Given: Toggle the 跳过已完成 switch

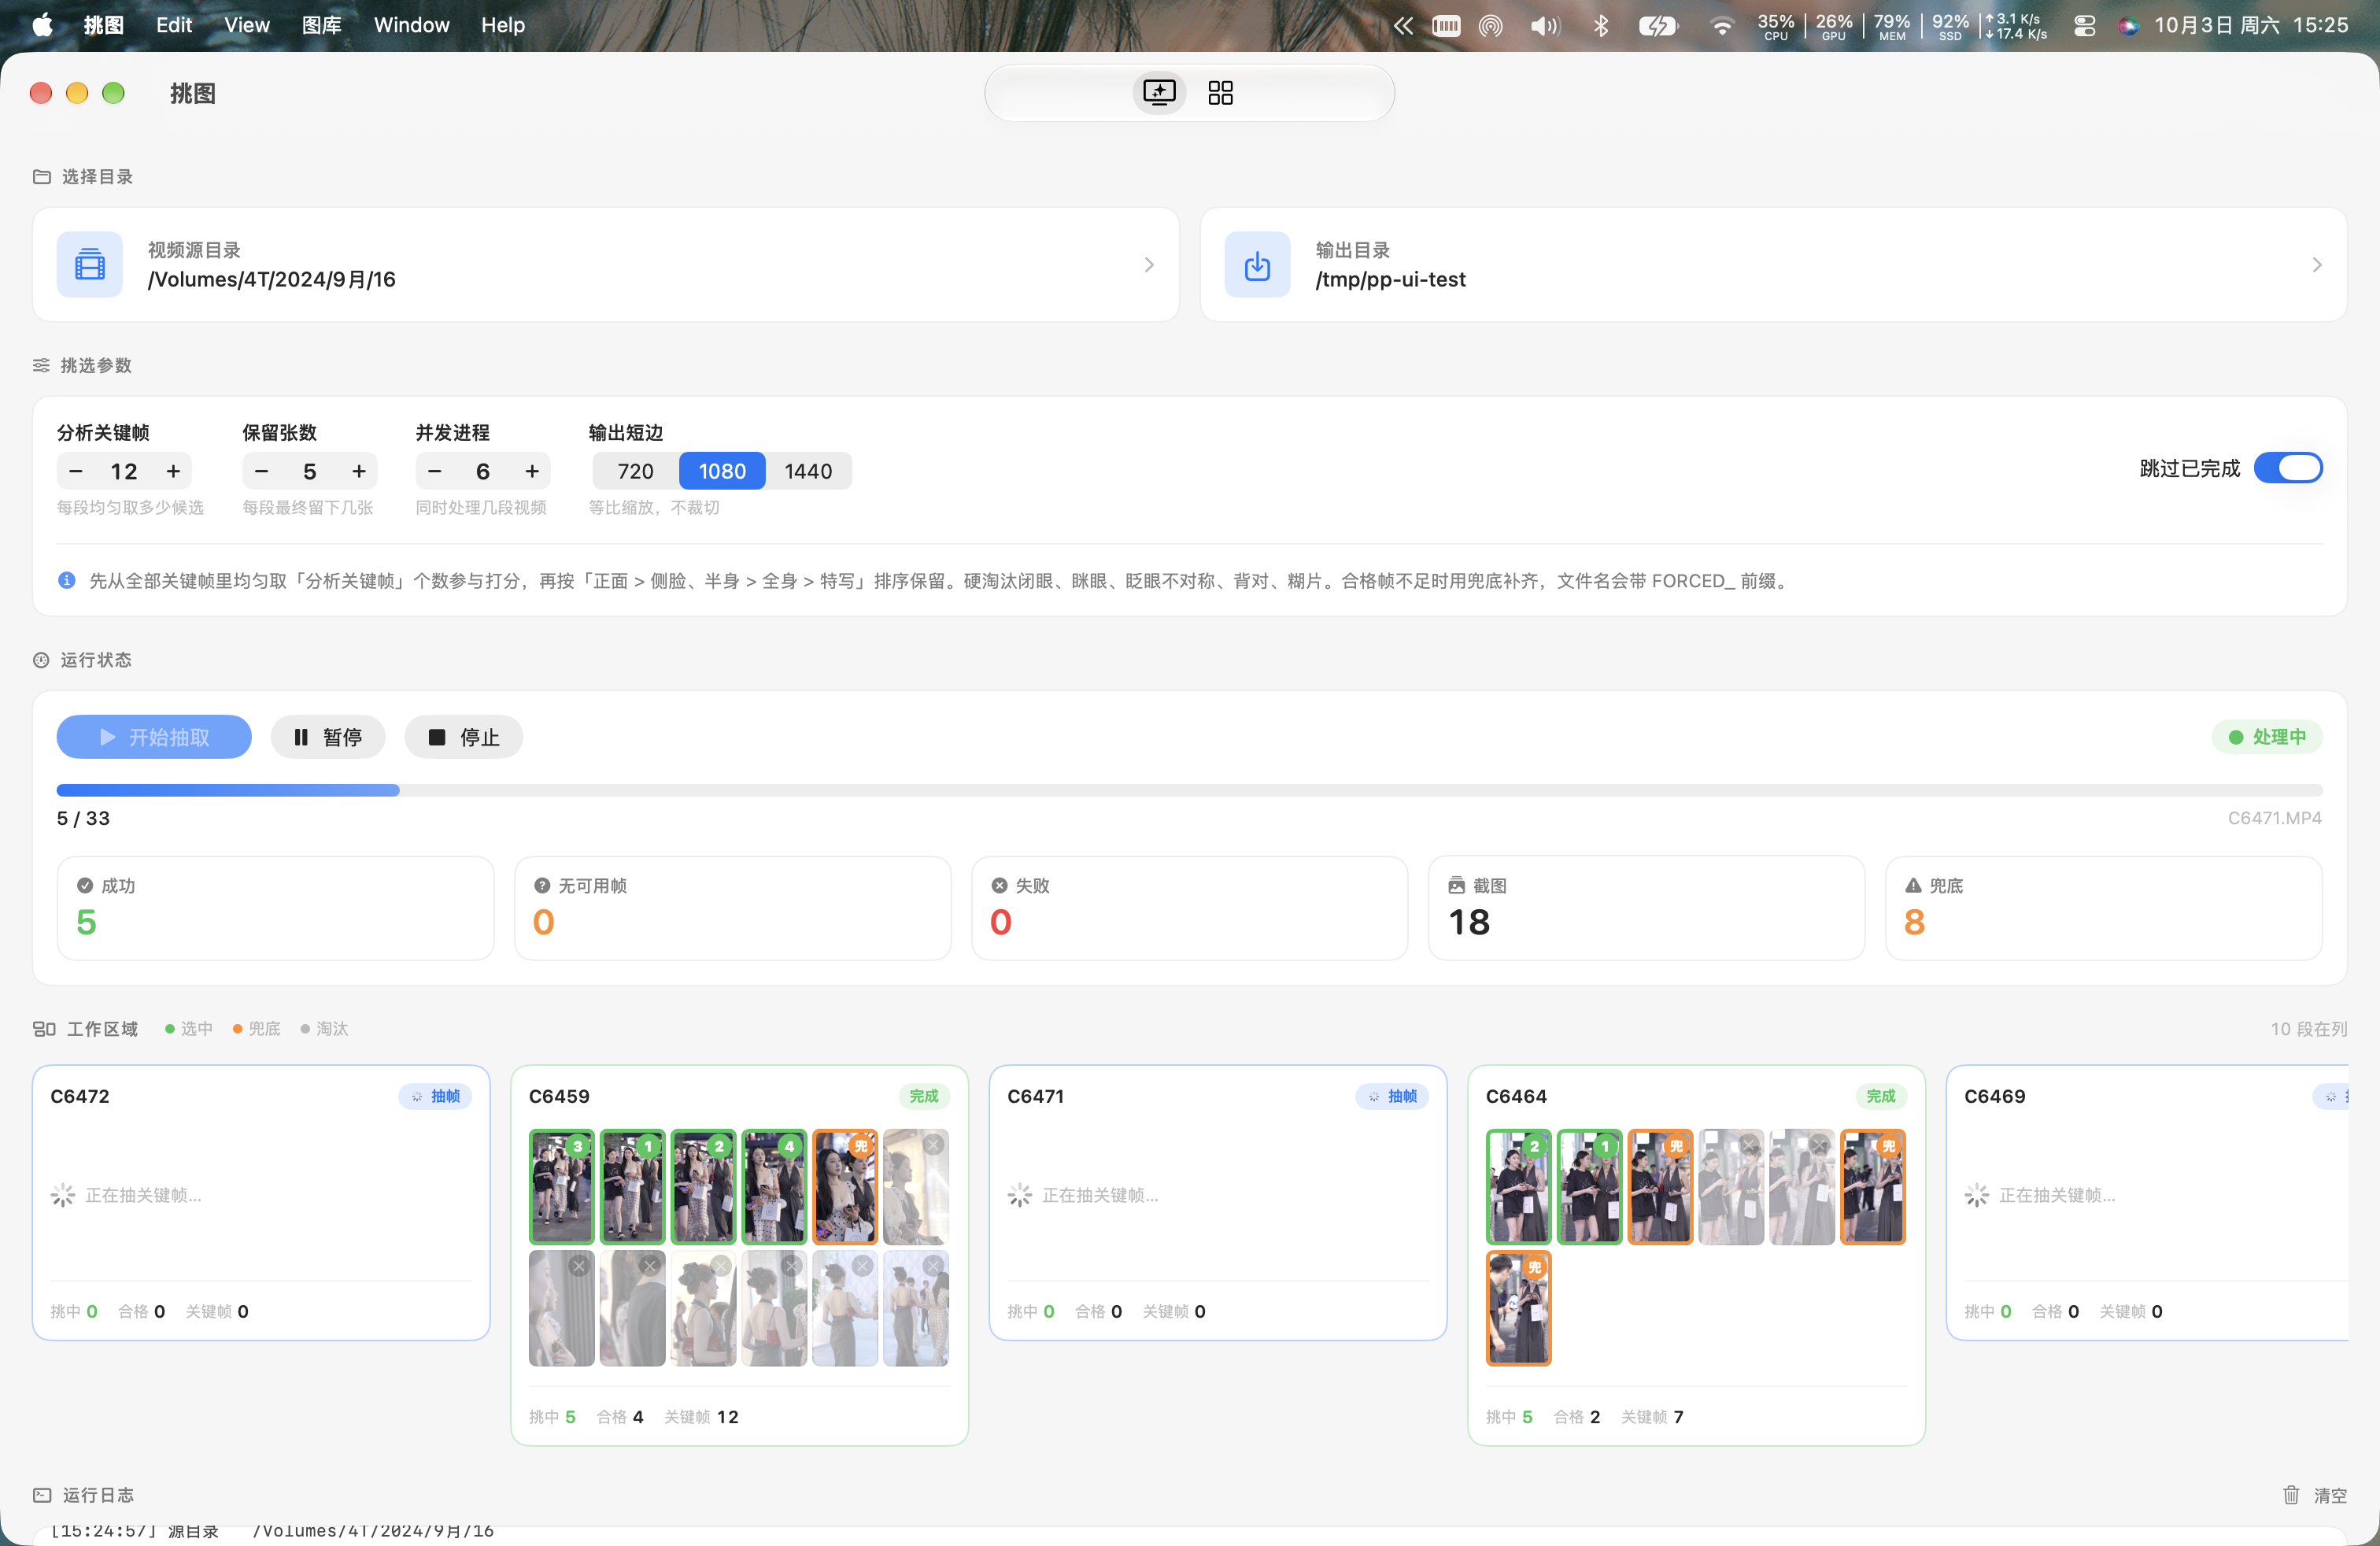Looking at the screenshot, I should (2288, 468).
